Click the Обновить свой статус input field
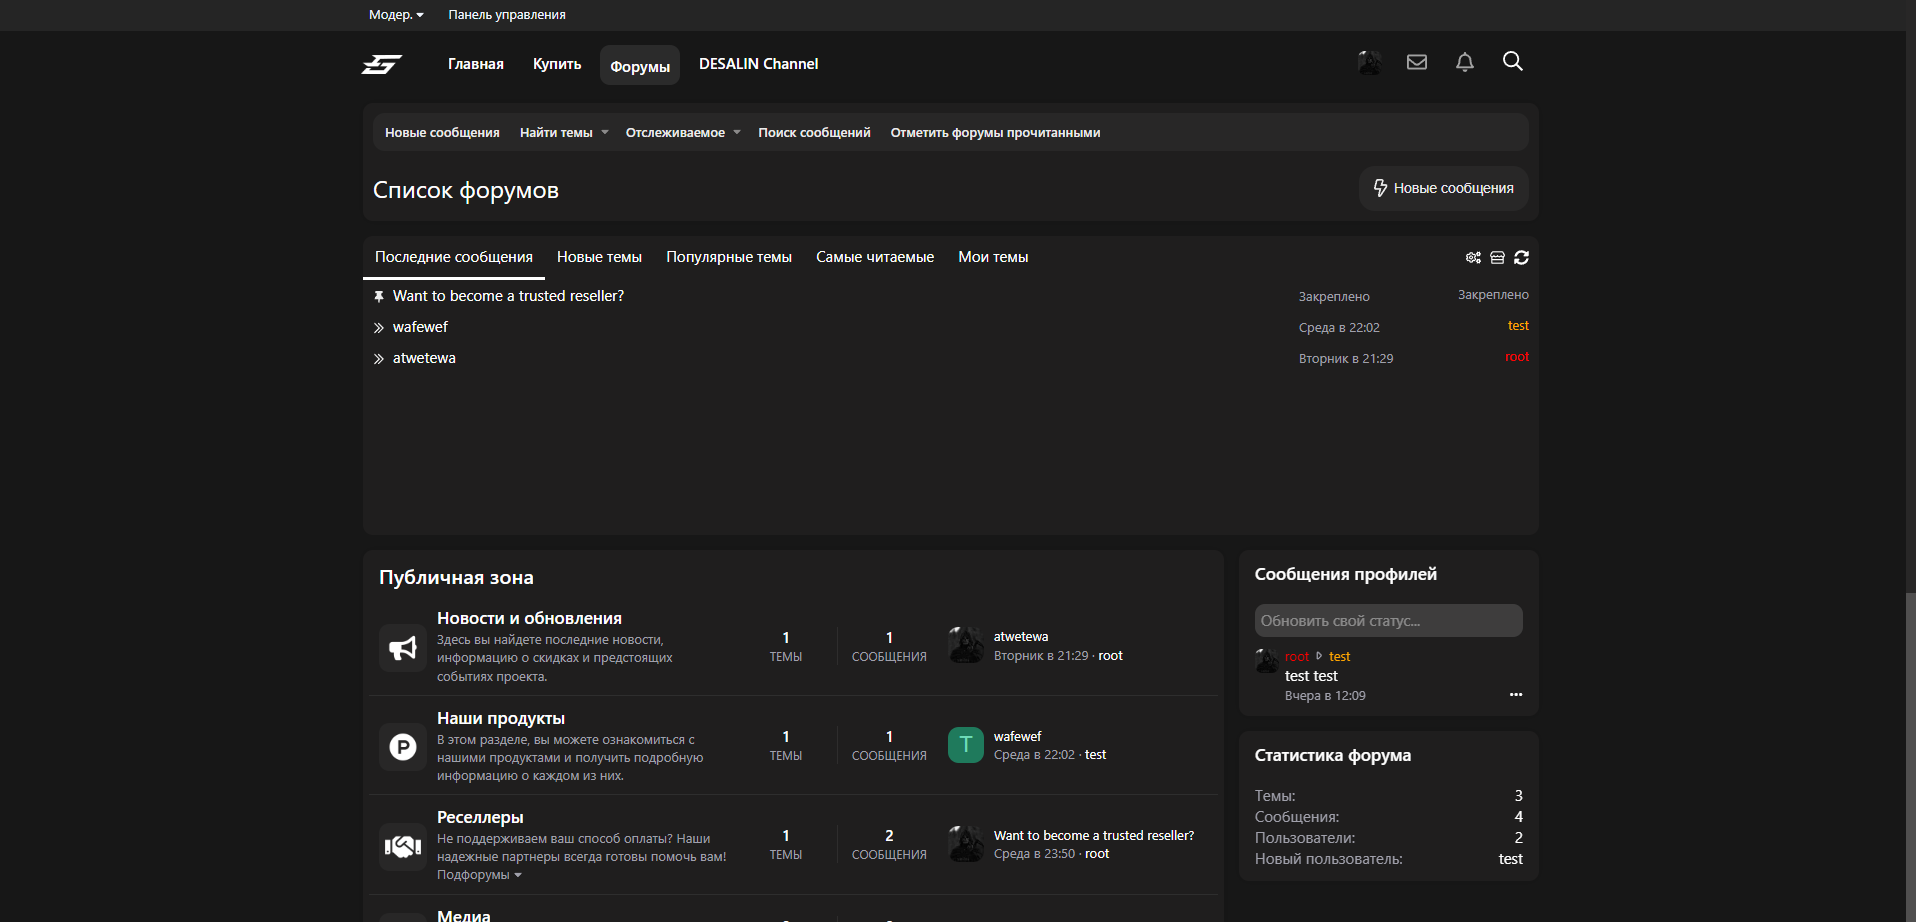The height and width of the screenshot is (922, 1916). pyautogui.click(x=1387, y=621)
